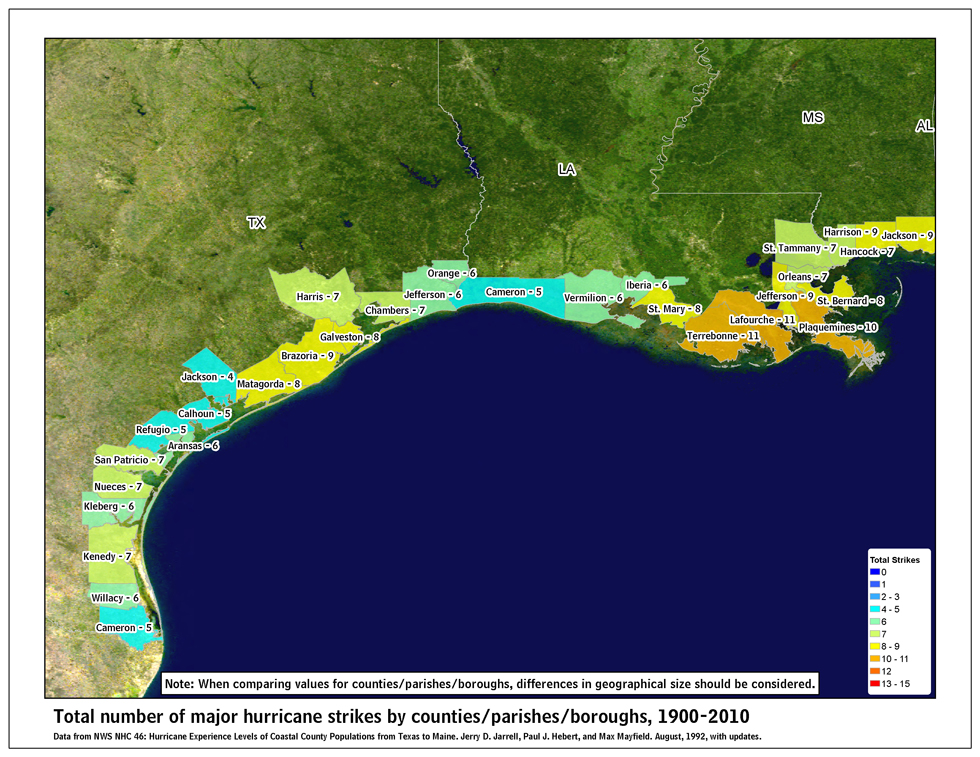Click the geographical size note text box
Viewport: 980px width, 757px height.
pos(491,684)
